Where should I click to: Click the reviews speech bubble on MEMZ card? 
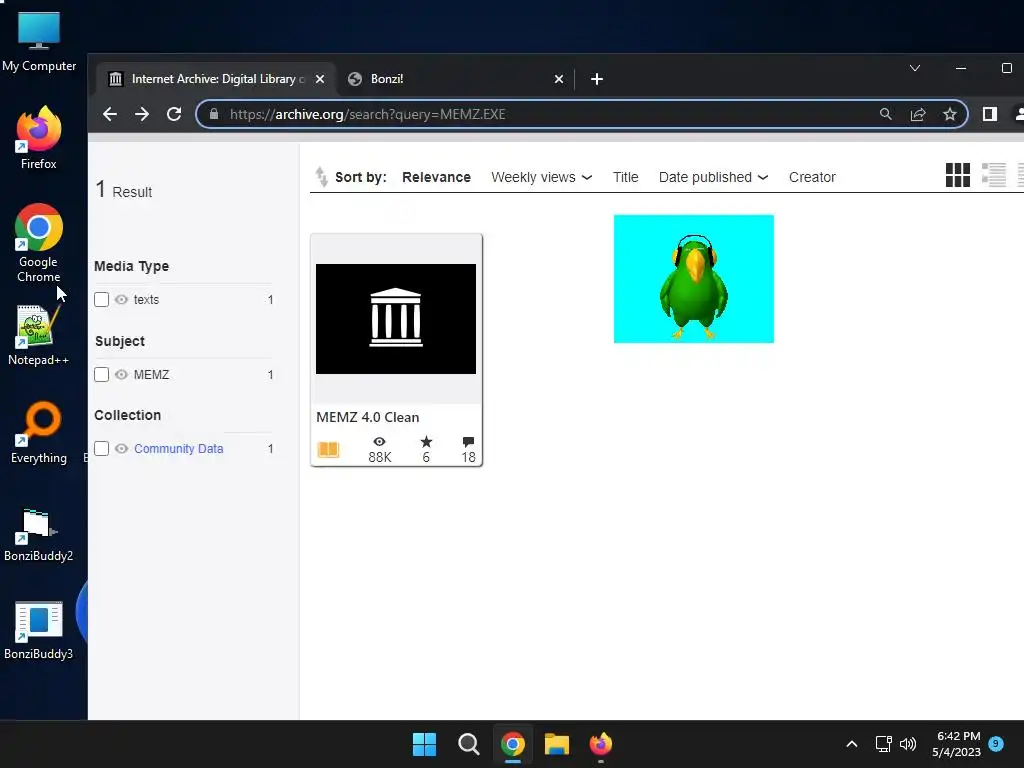pos(468,442)
